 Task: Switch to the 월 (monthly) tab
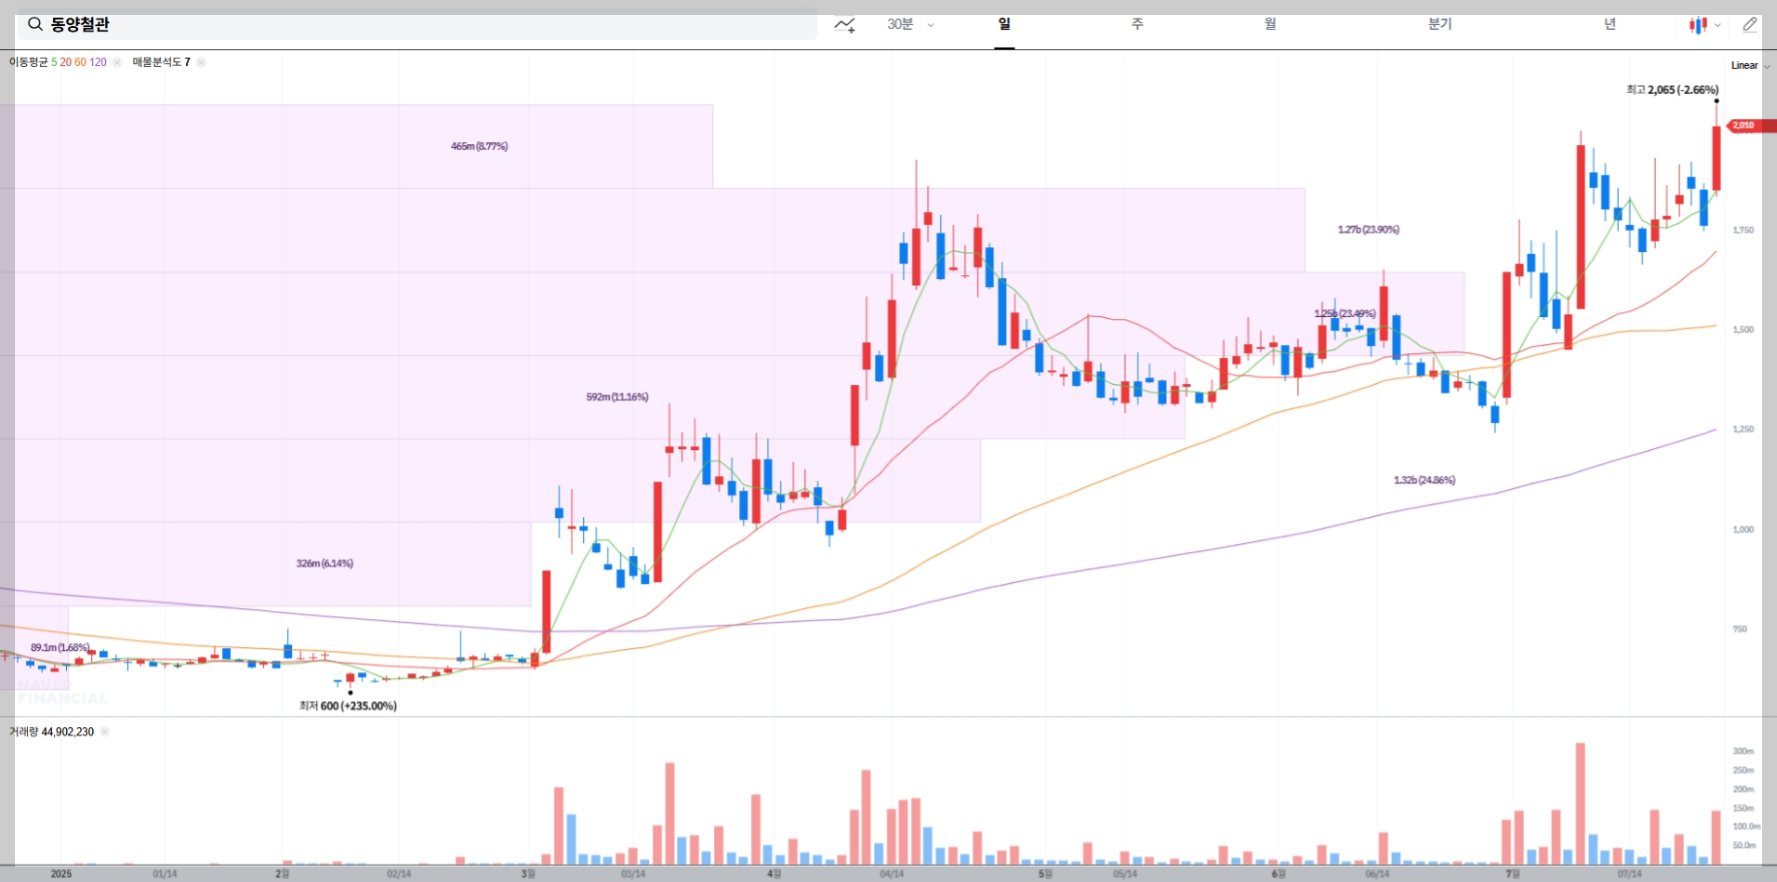(1270, 24)
